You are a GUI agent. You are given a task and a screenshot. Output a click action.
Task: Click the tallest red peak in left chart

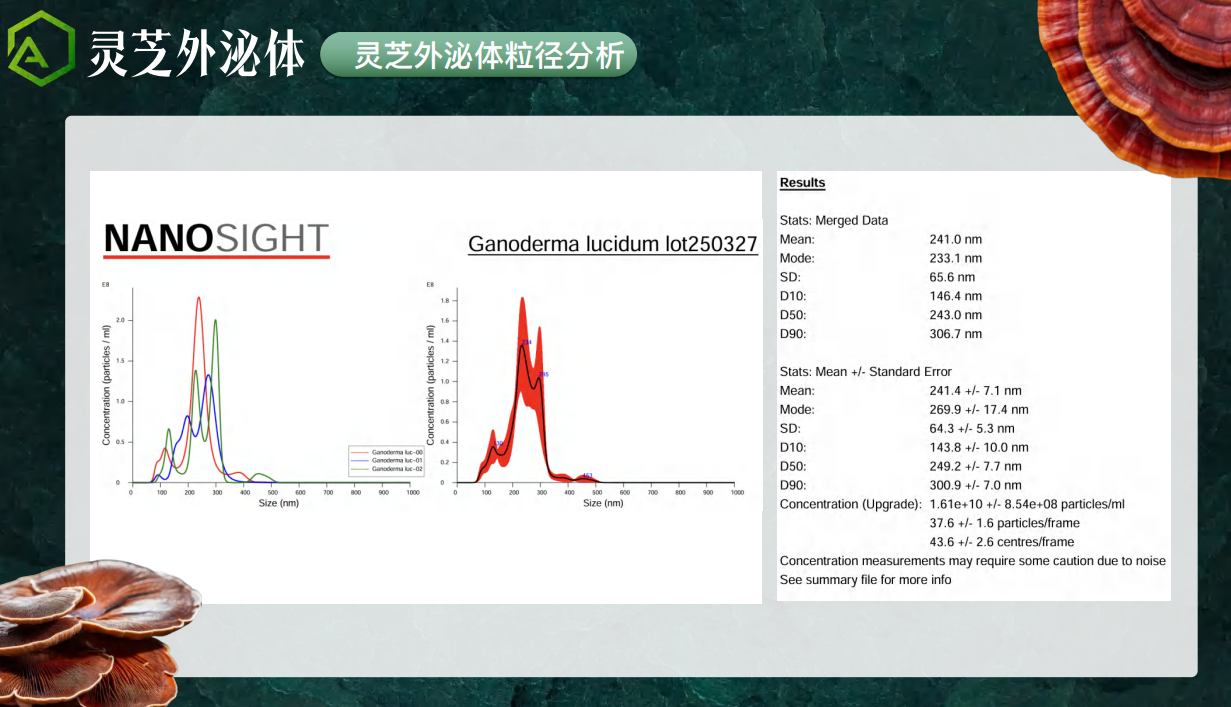click(199, 299)
